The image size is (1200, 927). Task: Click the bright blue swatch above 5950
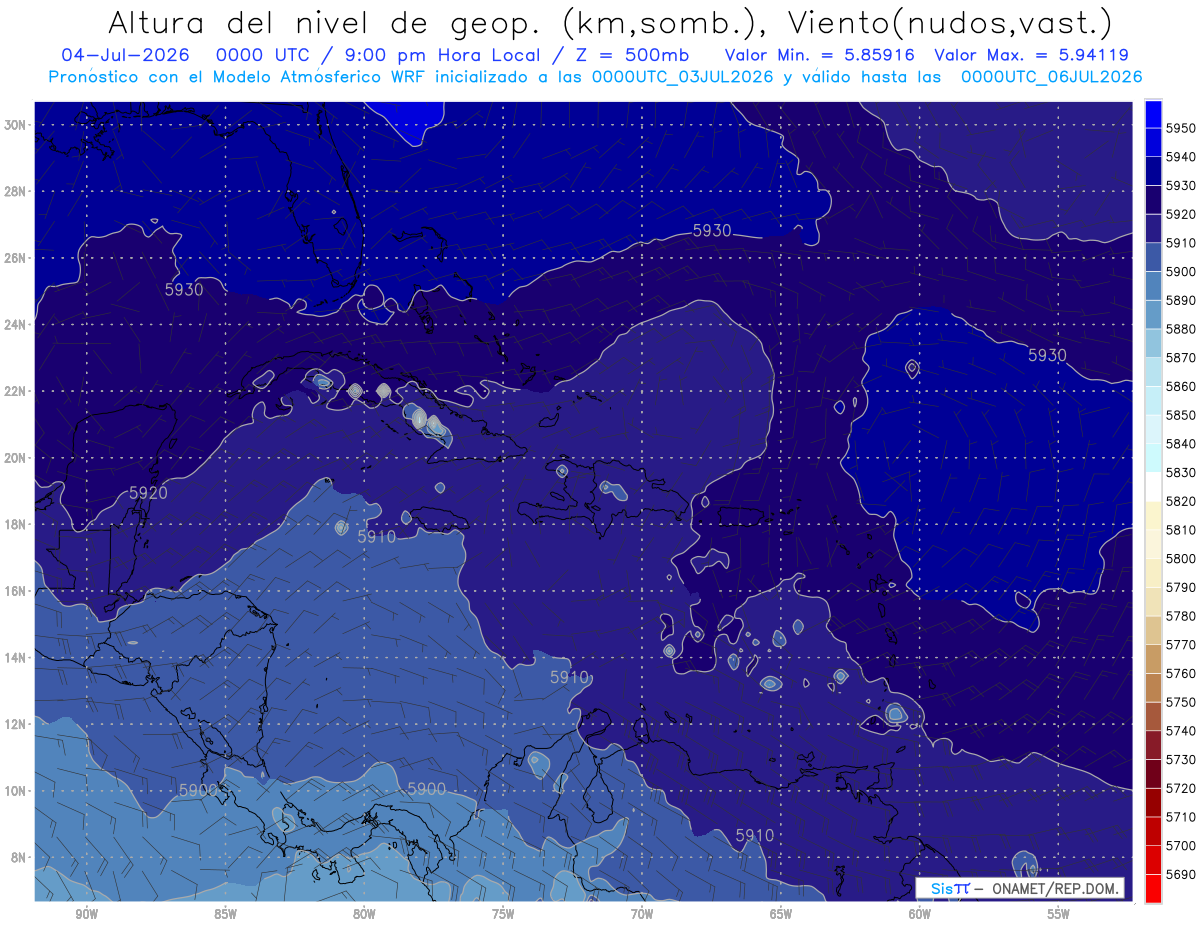[x=1153, y=114]
